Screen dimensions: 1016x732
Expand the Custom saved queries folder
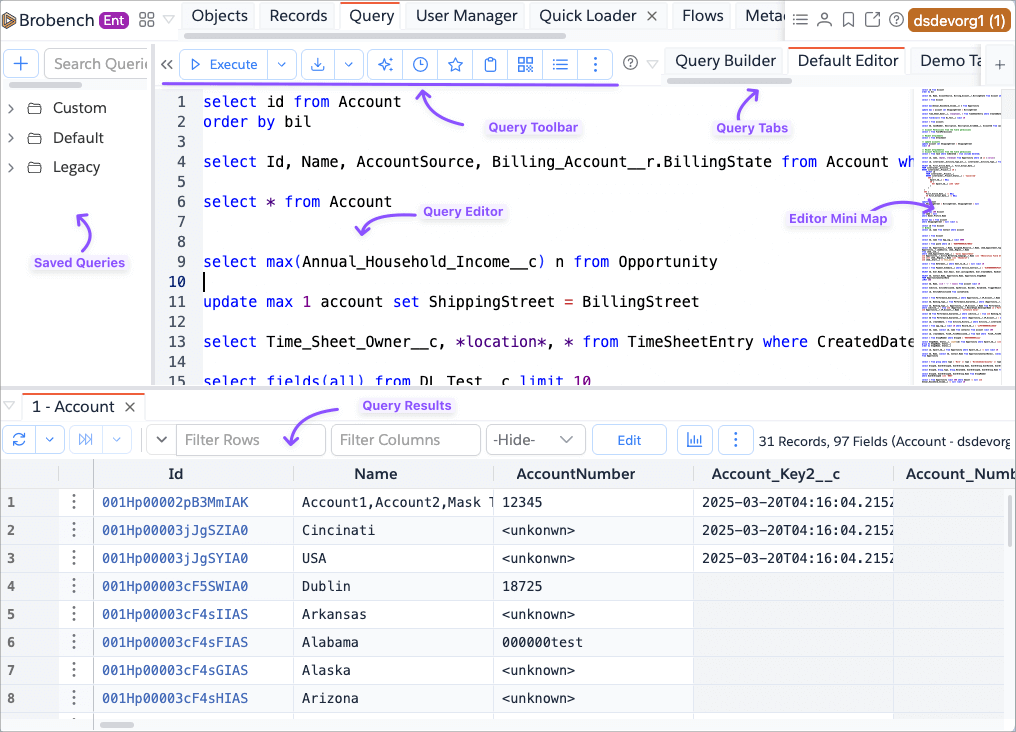click(x=11, y=108)
